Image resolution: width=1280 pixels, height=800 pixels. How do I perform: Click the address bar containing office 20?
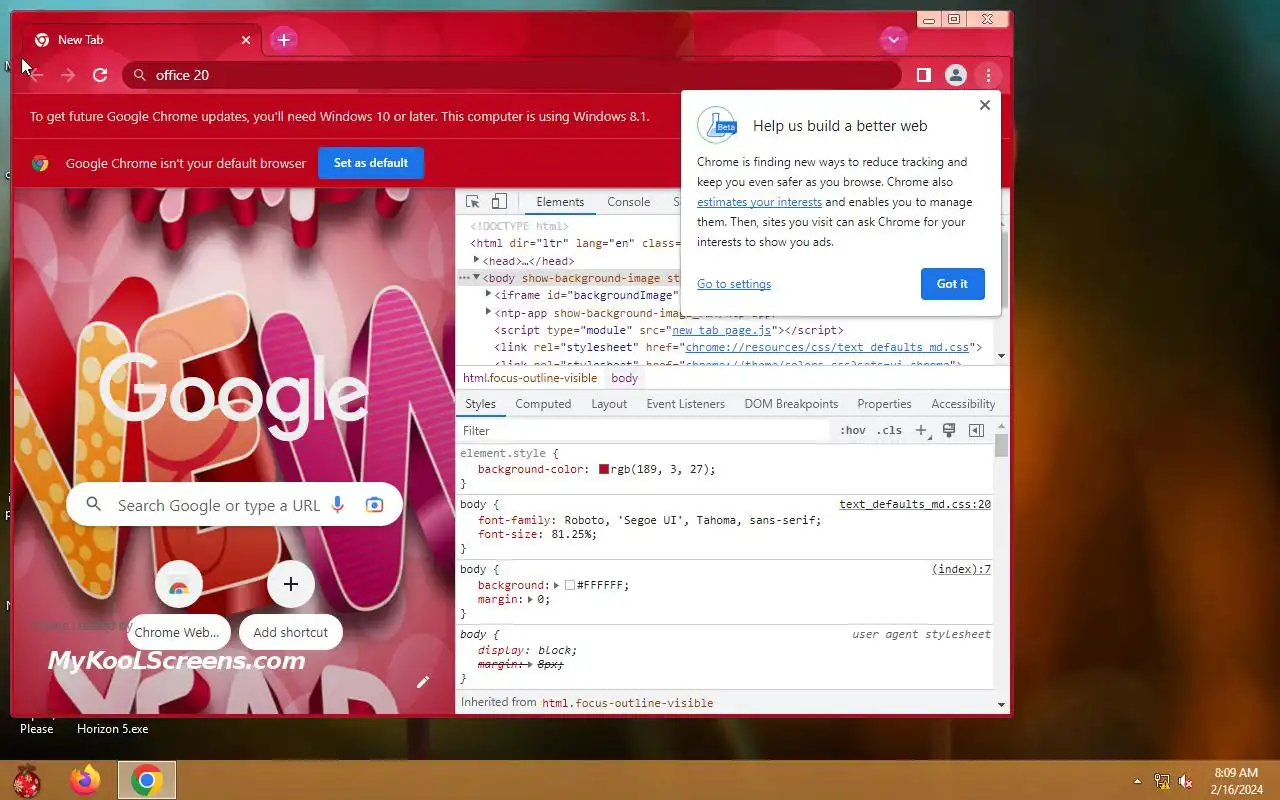512,75
